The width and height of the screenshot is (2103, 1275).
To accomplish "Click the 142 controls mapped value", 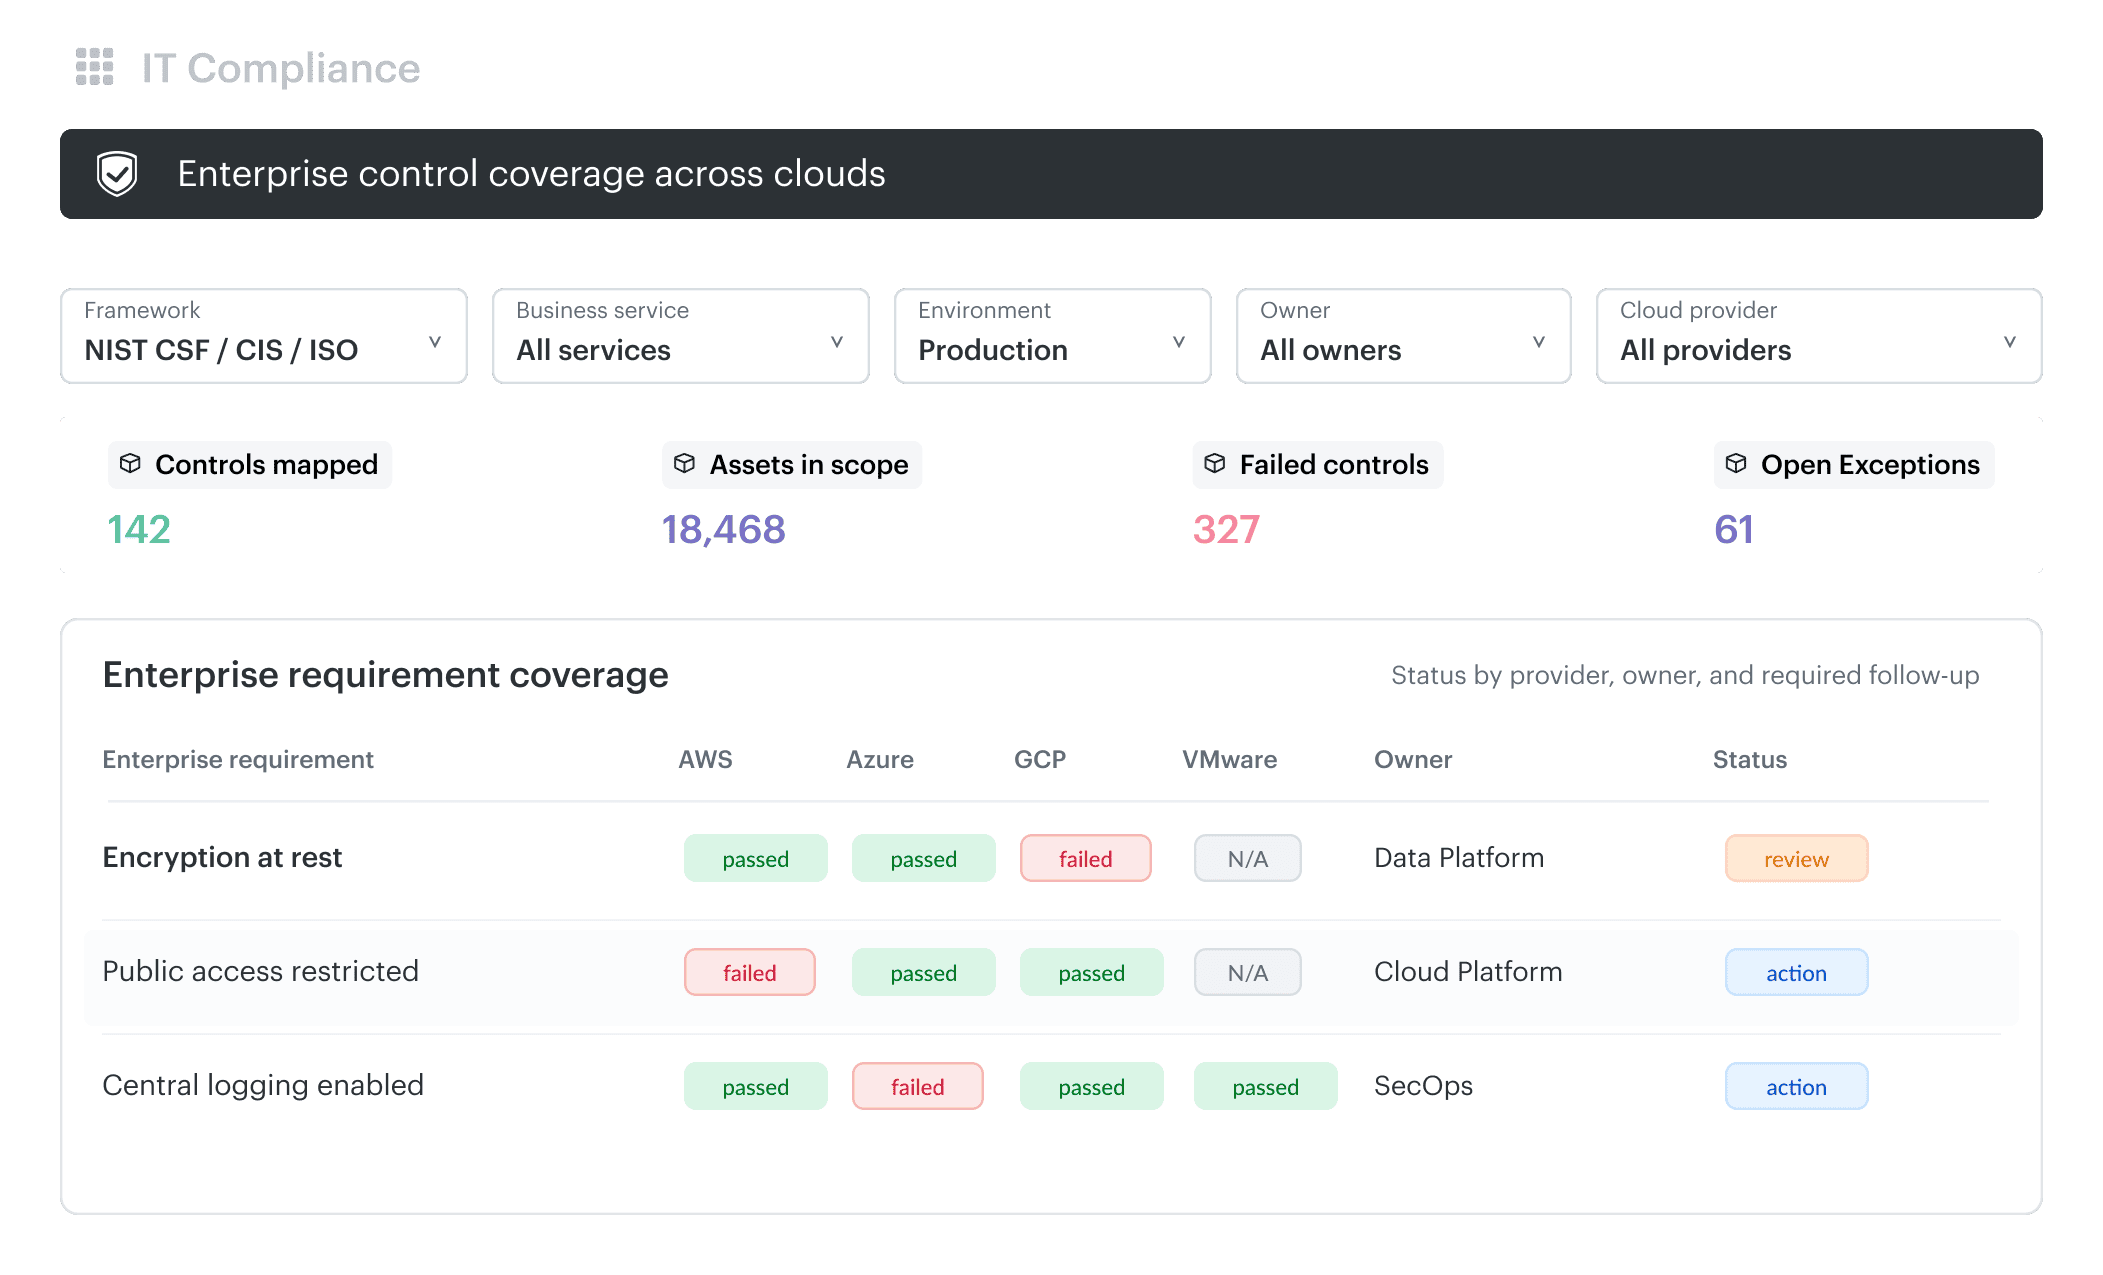I will [x=139, y=529].
